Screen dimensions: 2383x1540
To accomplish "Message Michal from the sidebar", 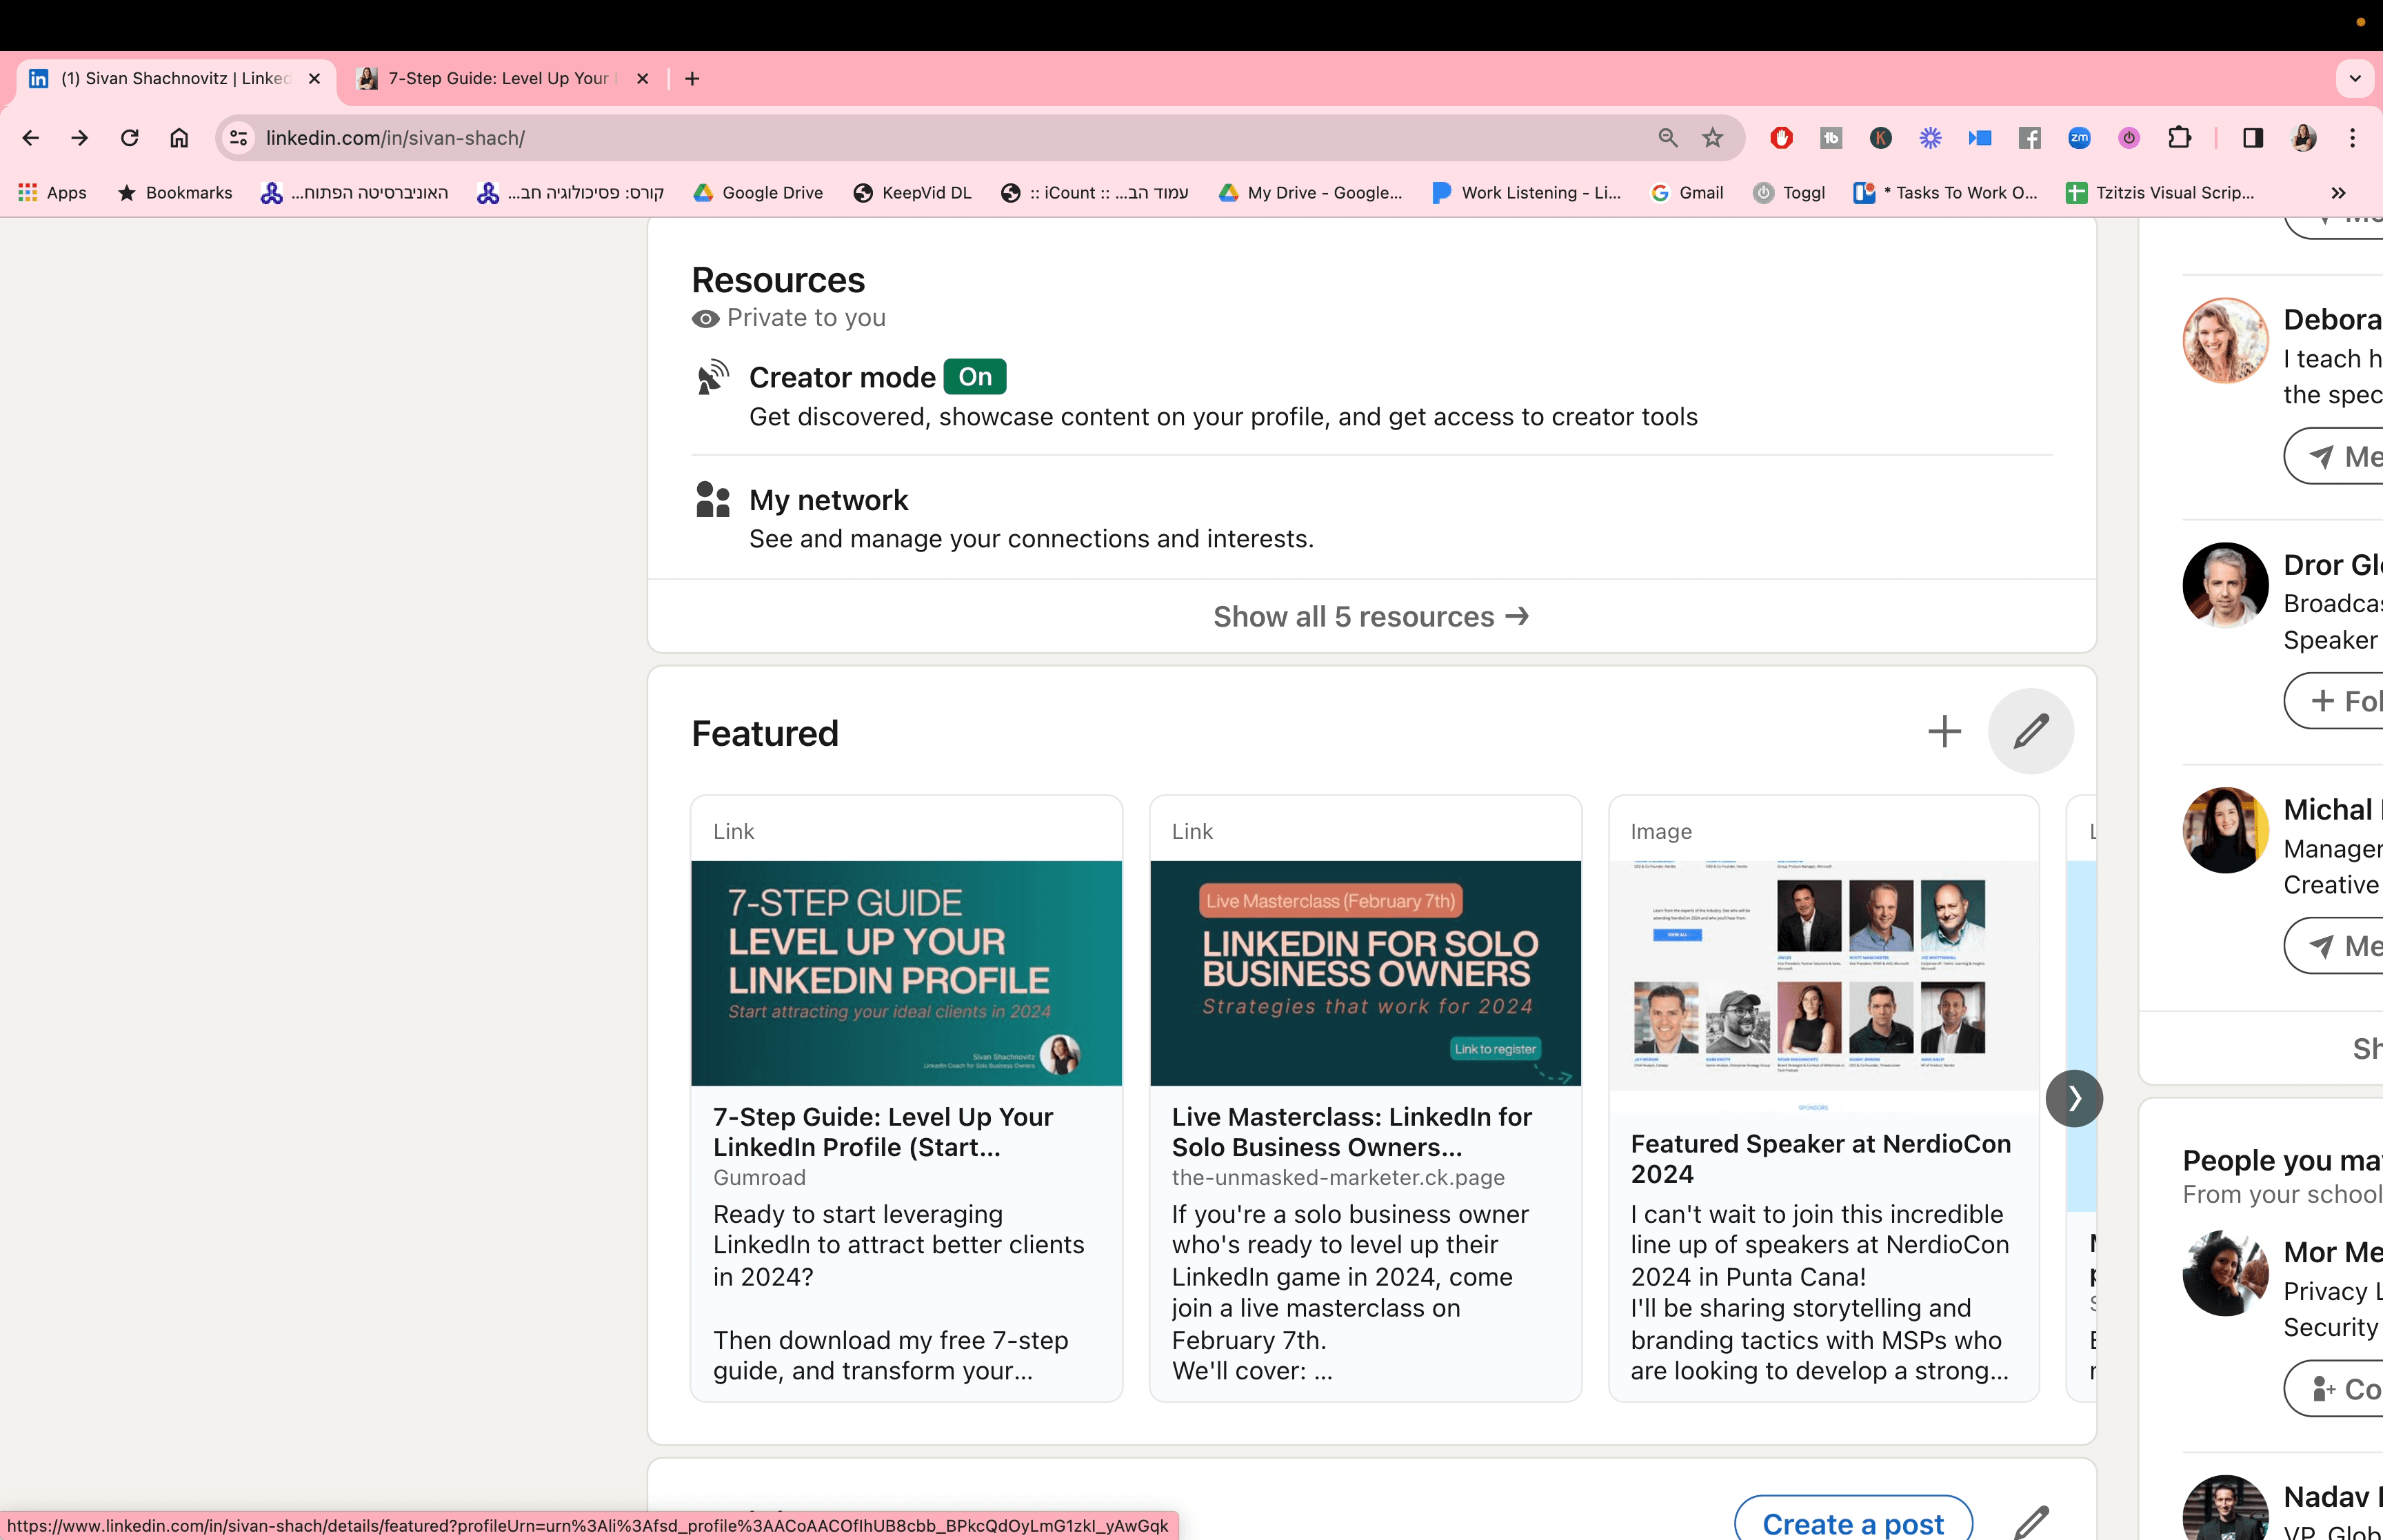I will (x=2335, y=945).
